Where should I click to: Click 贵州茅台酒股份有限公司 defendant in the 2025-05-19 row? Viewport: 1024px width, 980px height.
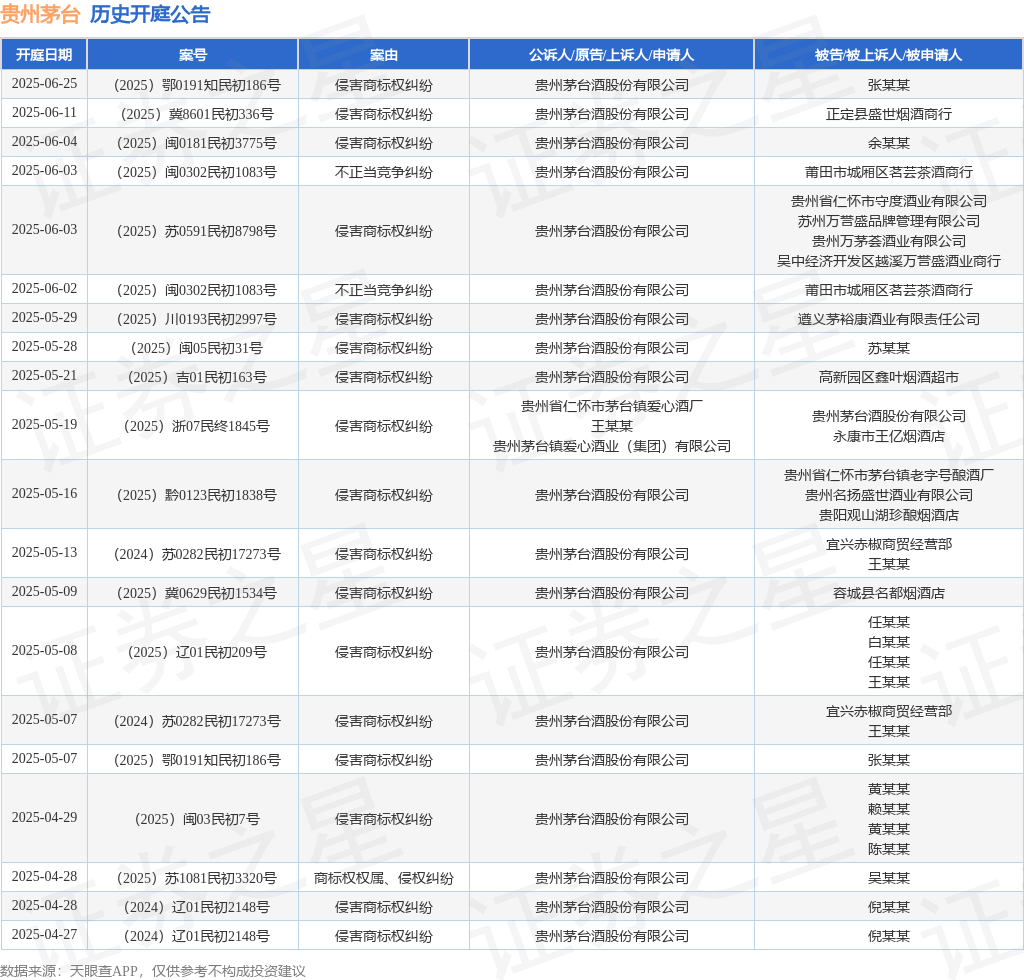click(888, 417)
